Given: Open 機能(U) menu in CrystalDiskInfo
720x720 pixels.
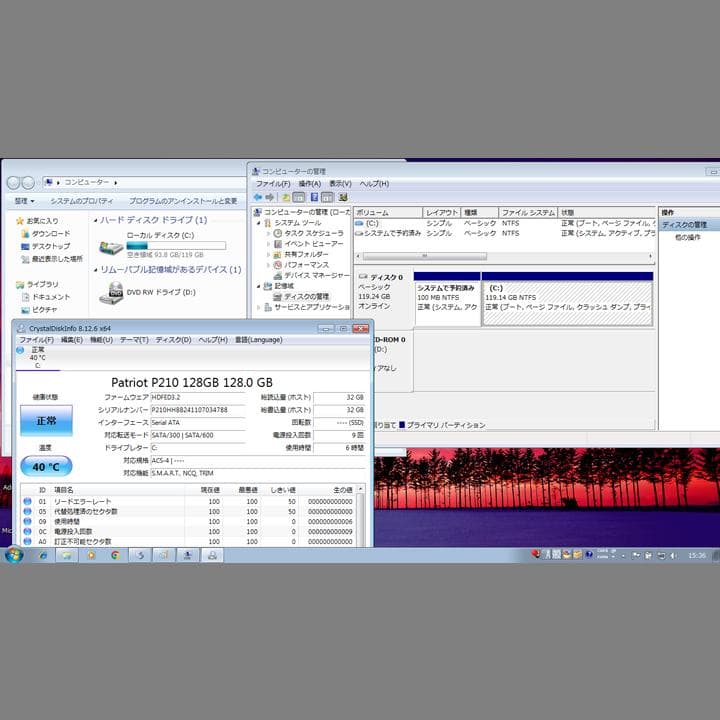Looking at the screenshot, I should pos(101,340).
